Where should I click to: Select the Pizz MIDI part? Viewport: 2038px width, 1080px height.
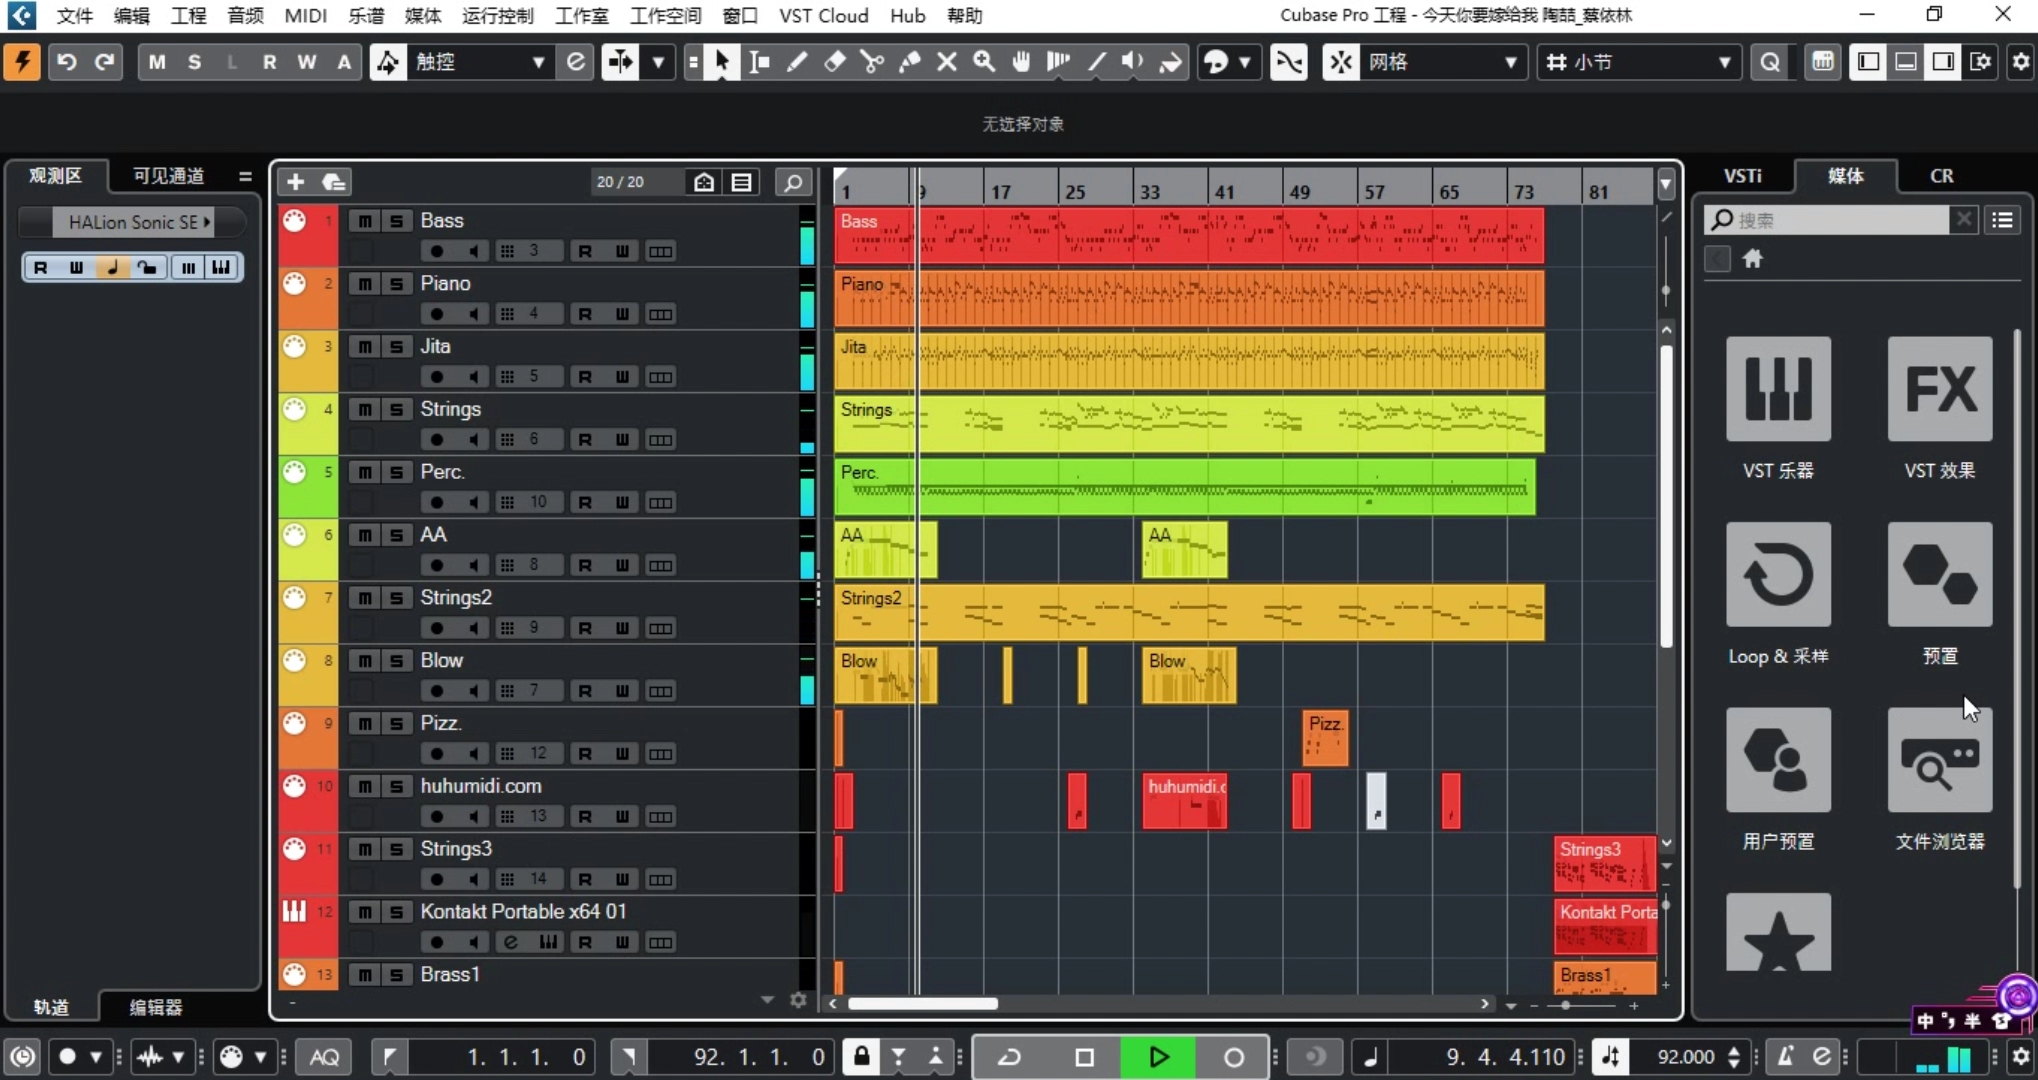[x=1325, y=738]
